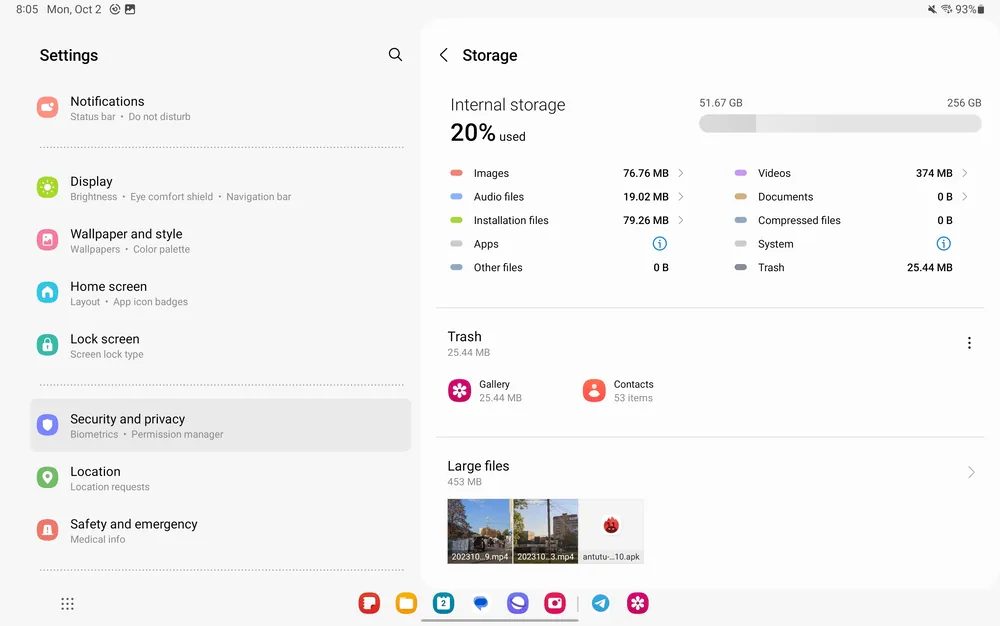This screenshot has width=1000, height=626.
Task: Show info for Apps storage
Action: click(659, 244)
